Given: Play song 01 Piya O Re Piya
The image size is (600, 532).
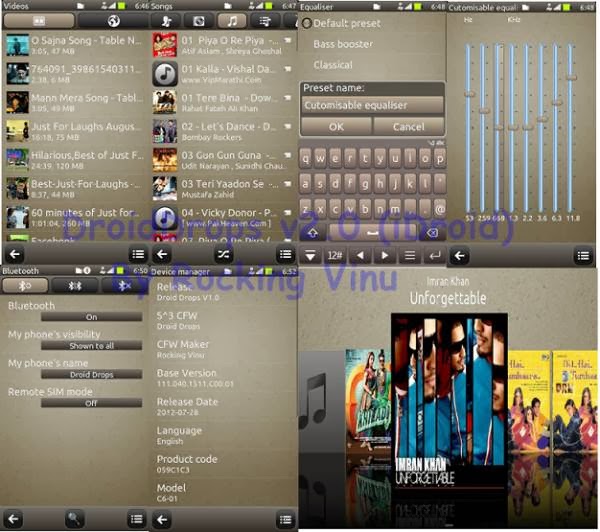Looking at the screenshot, I should pos(223,45).
